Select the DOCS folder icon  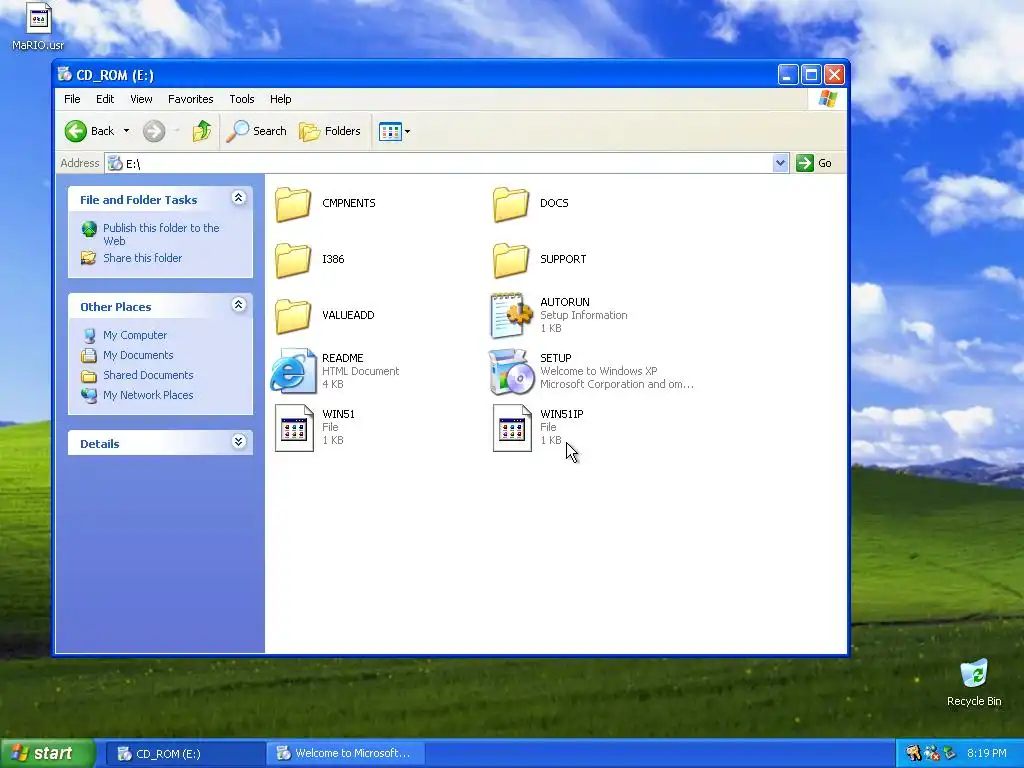pos(511,204)
